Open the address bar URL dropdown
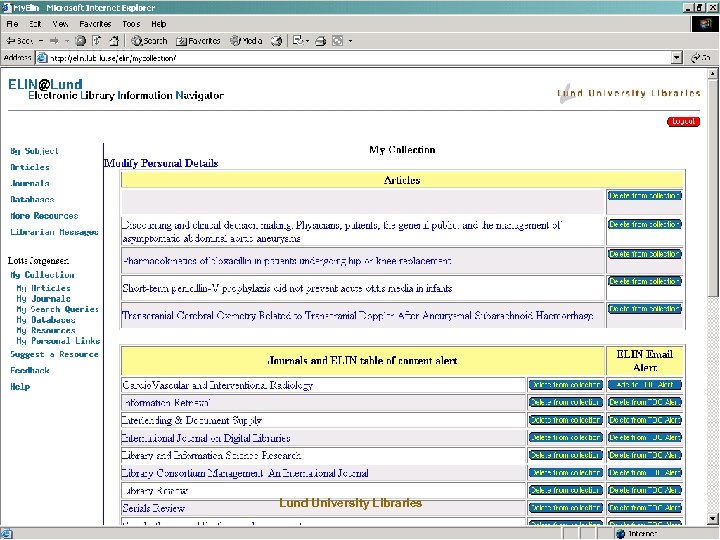Screen dimensions: 720x540 coord(676,58)
